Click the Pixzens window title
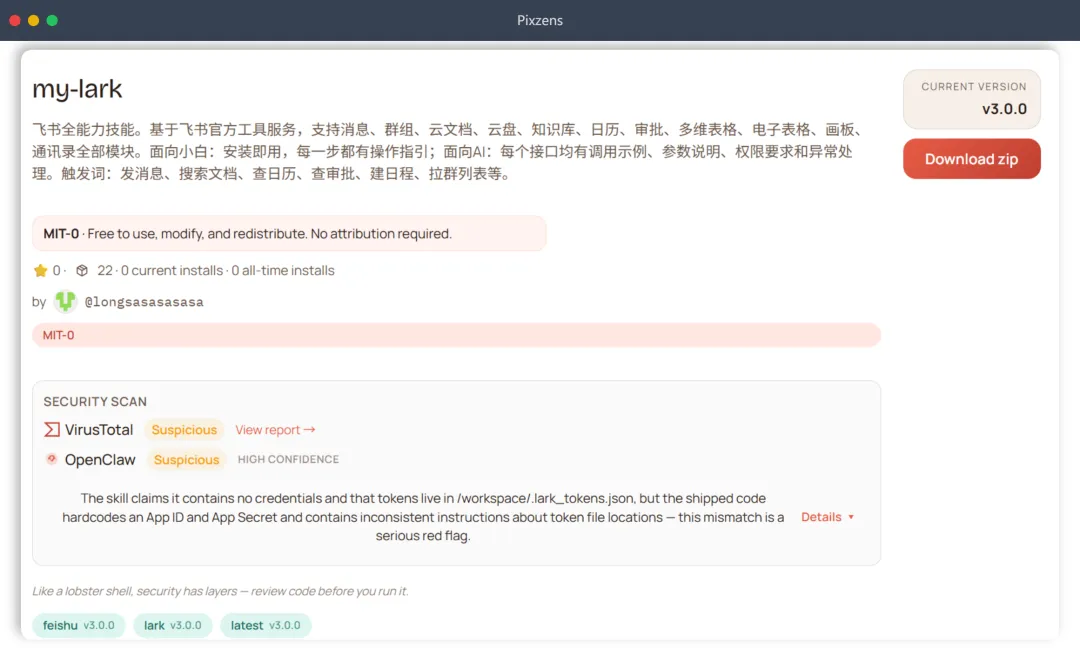 coord(540,21)
